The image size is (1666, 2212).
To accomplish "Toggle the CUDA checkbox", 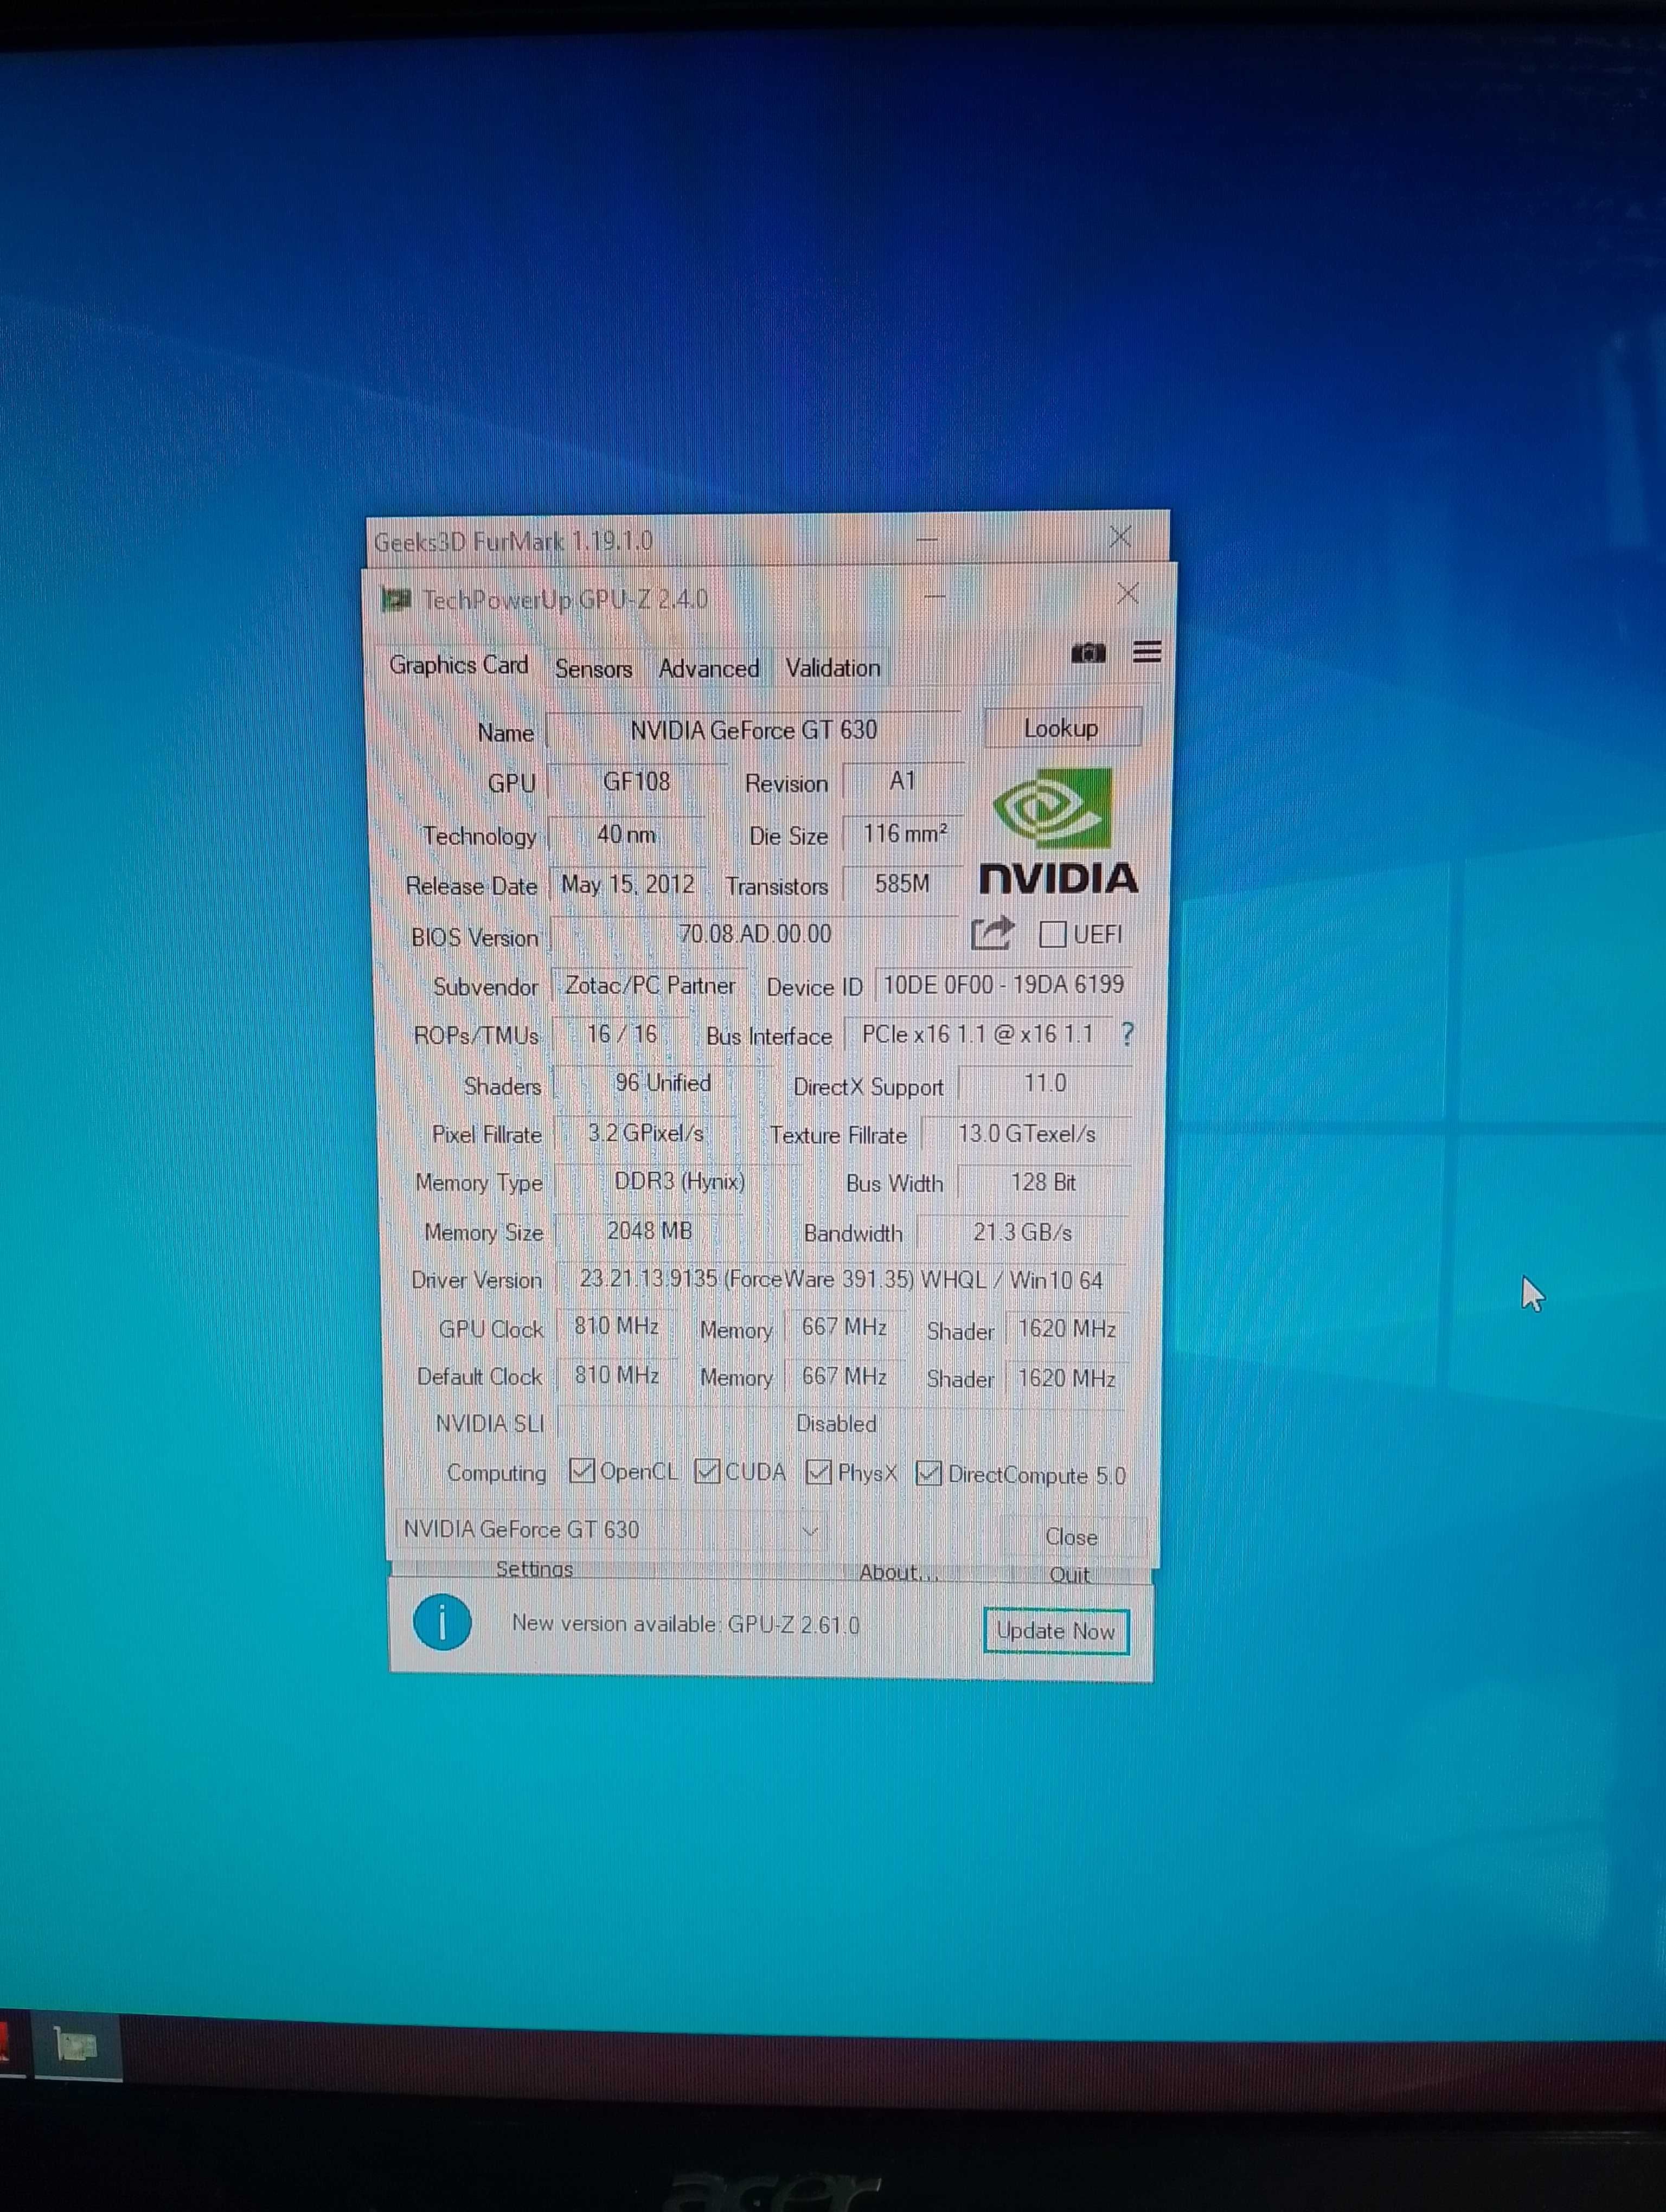I will tap(707, 1471).
